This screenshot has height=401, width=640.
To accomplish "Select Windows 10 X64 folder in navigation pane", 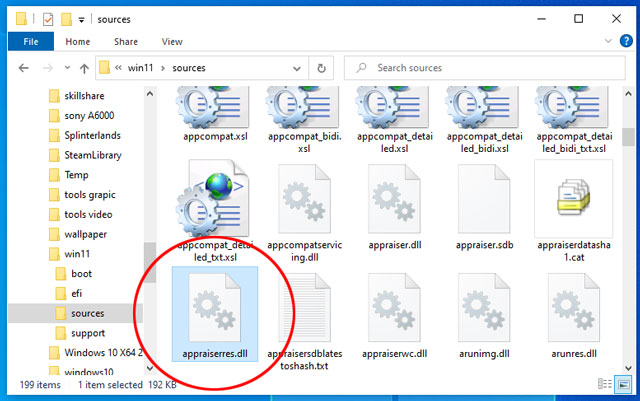I will [103, 352].
